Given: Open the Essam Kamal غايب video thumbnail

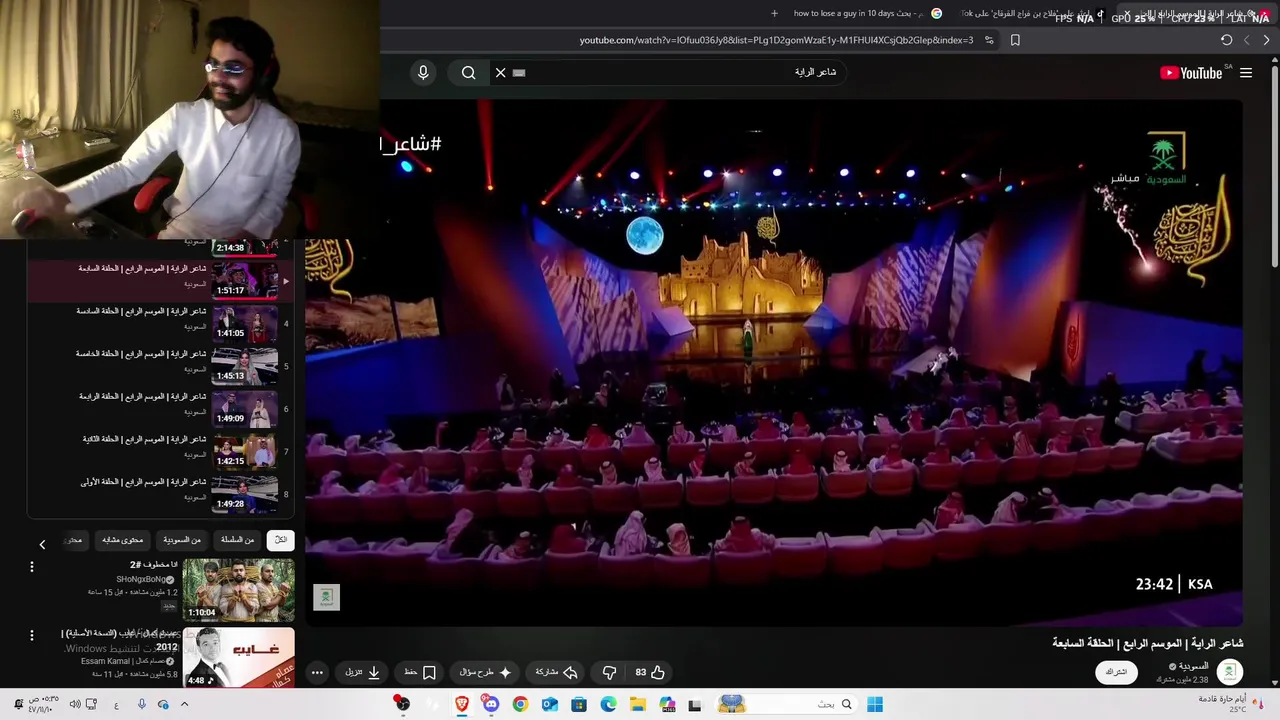Looking at the screenshot, I should (x=238, y=657).
